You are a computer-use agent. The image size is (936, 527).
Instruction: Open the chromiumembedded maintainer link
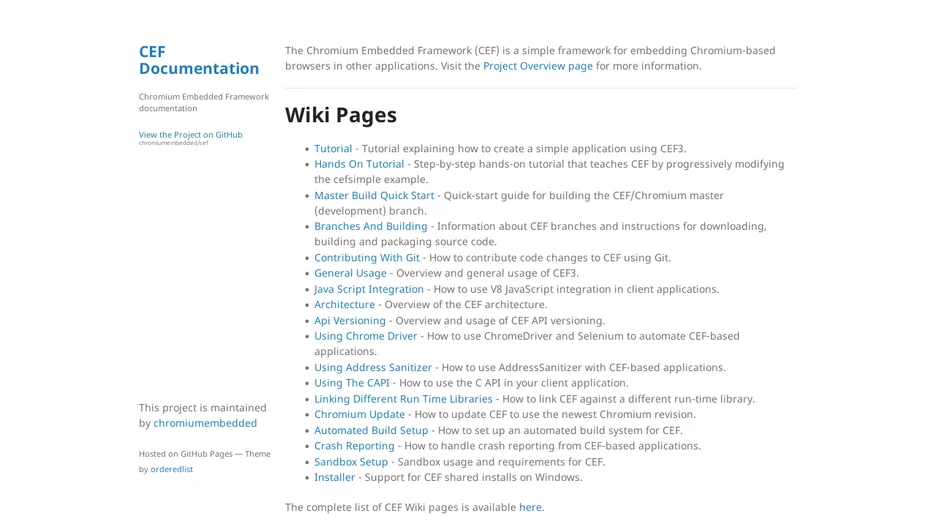205,424
